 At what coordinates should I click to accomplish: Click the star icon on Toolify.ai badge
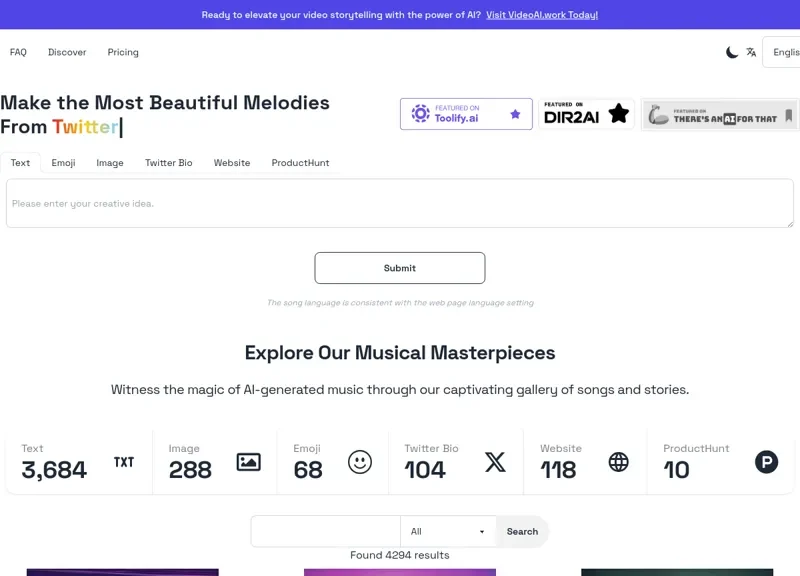(515, 114)
